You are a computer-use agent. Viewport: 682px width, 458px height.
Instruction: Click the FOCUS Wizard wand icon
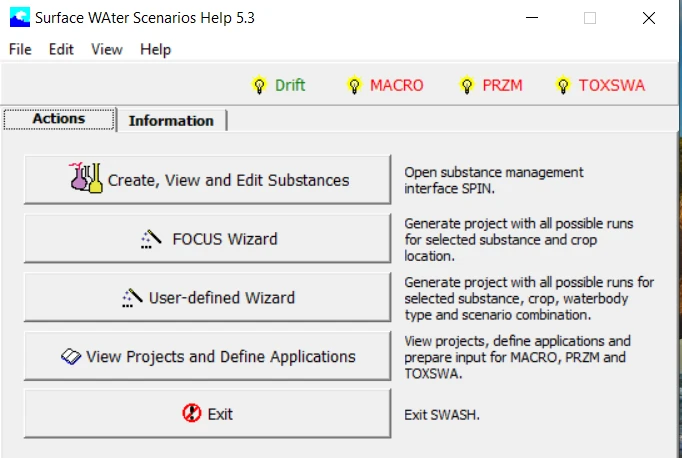[151, 239]
